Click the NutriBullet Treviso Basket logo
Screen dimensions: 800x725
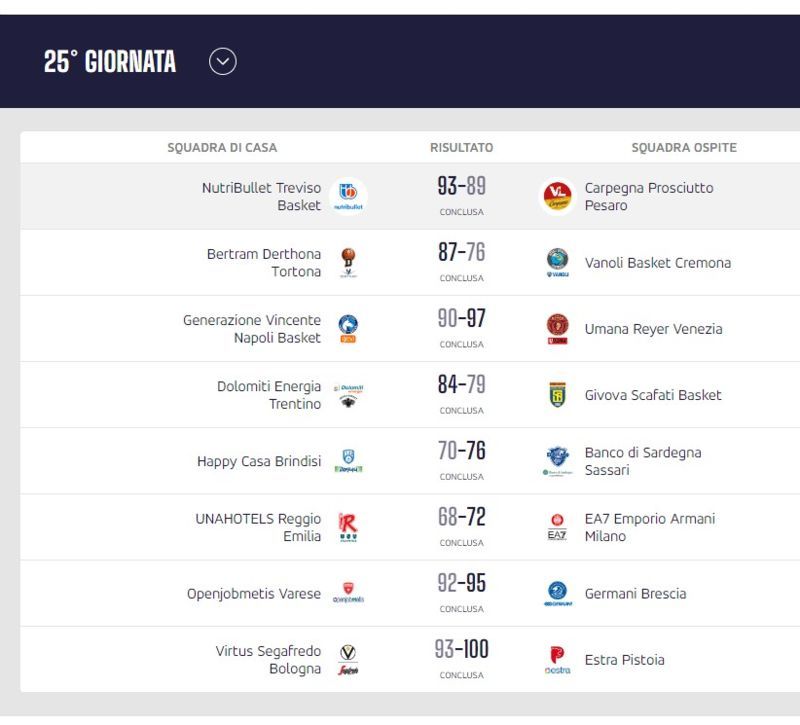348,196
